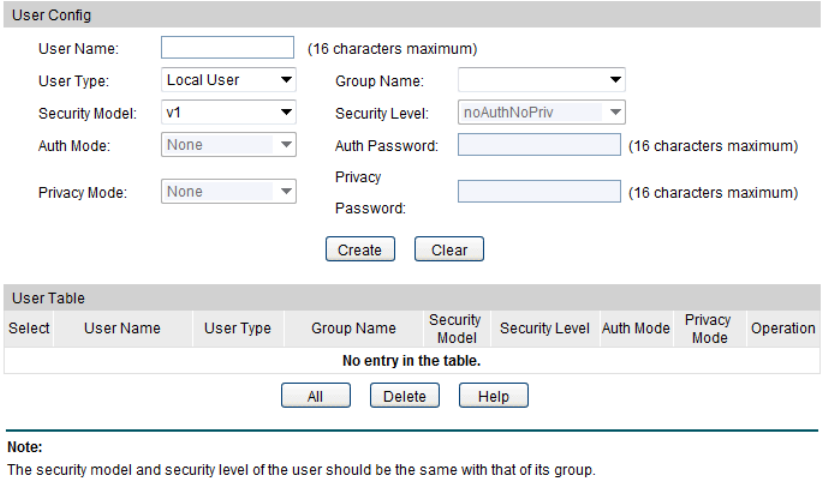Click the Select column header

(29, 328)
